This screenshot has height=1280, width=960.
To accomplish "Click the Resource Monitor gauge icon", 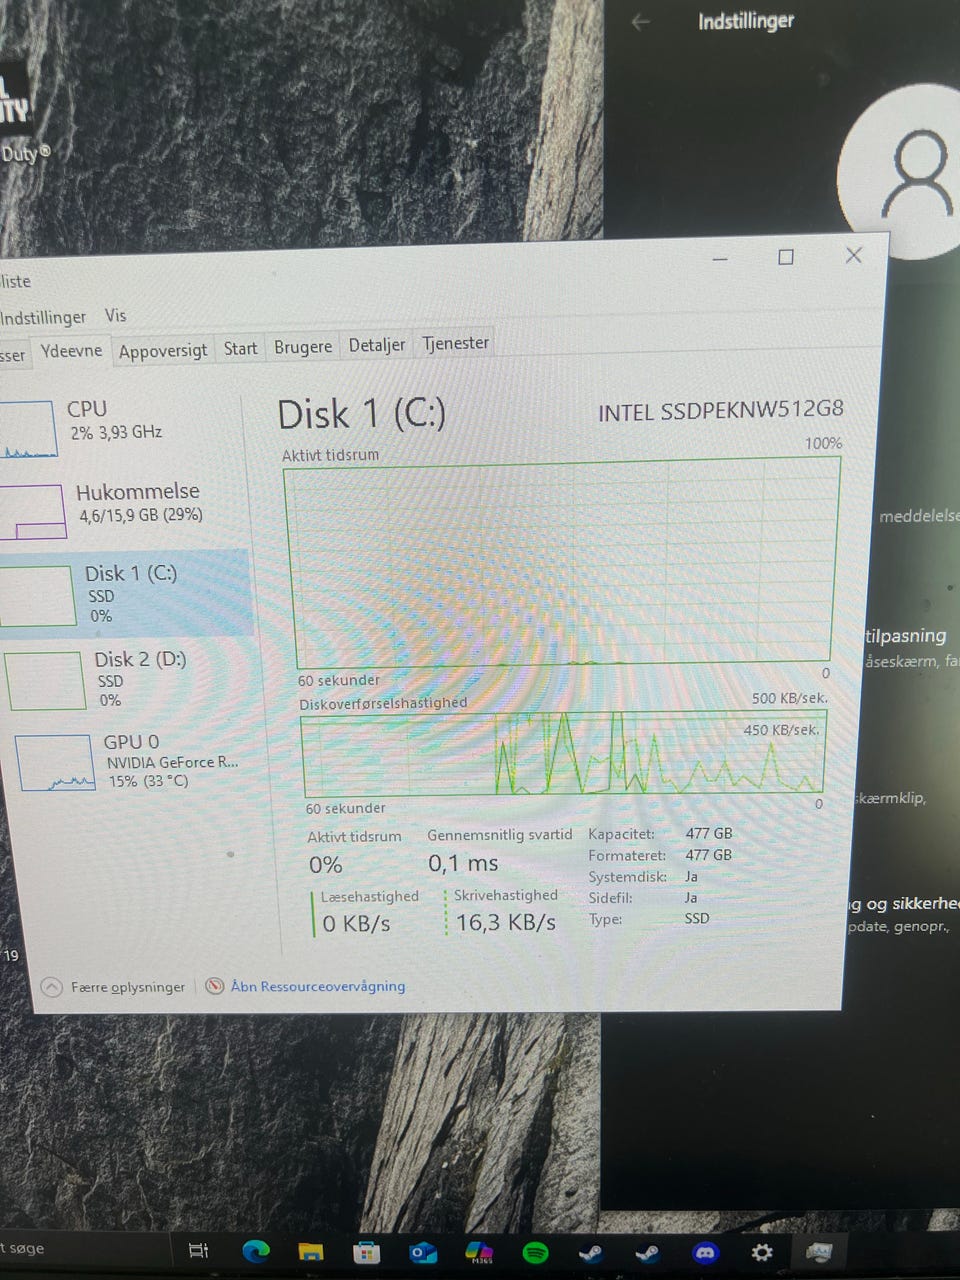I will (214, 986).
